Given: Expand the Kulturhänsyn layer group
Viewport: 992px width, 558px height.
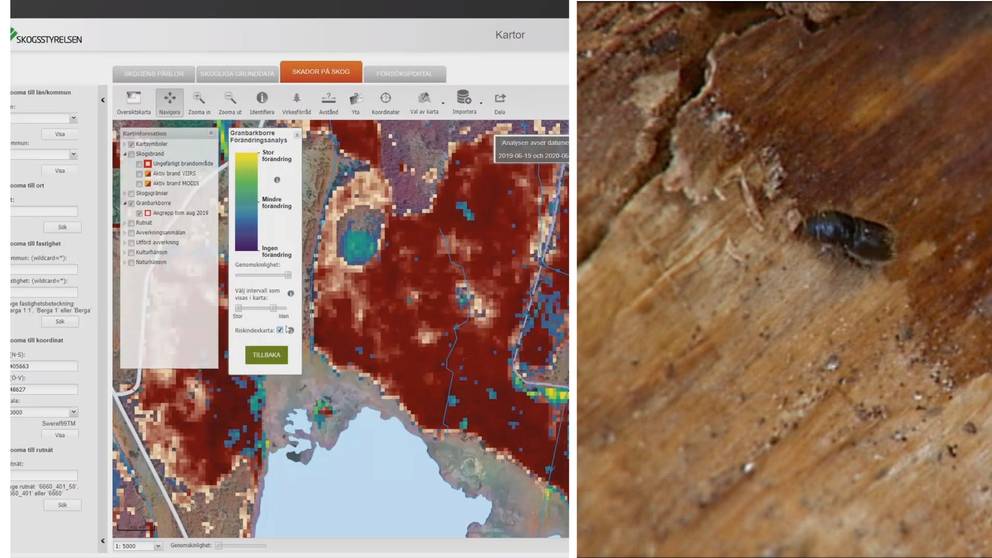Looking at the screenshot, I should [x=124, y=252].
